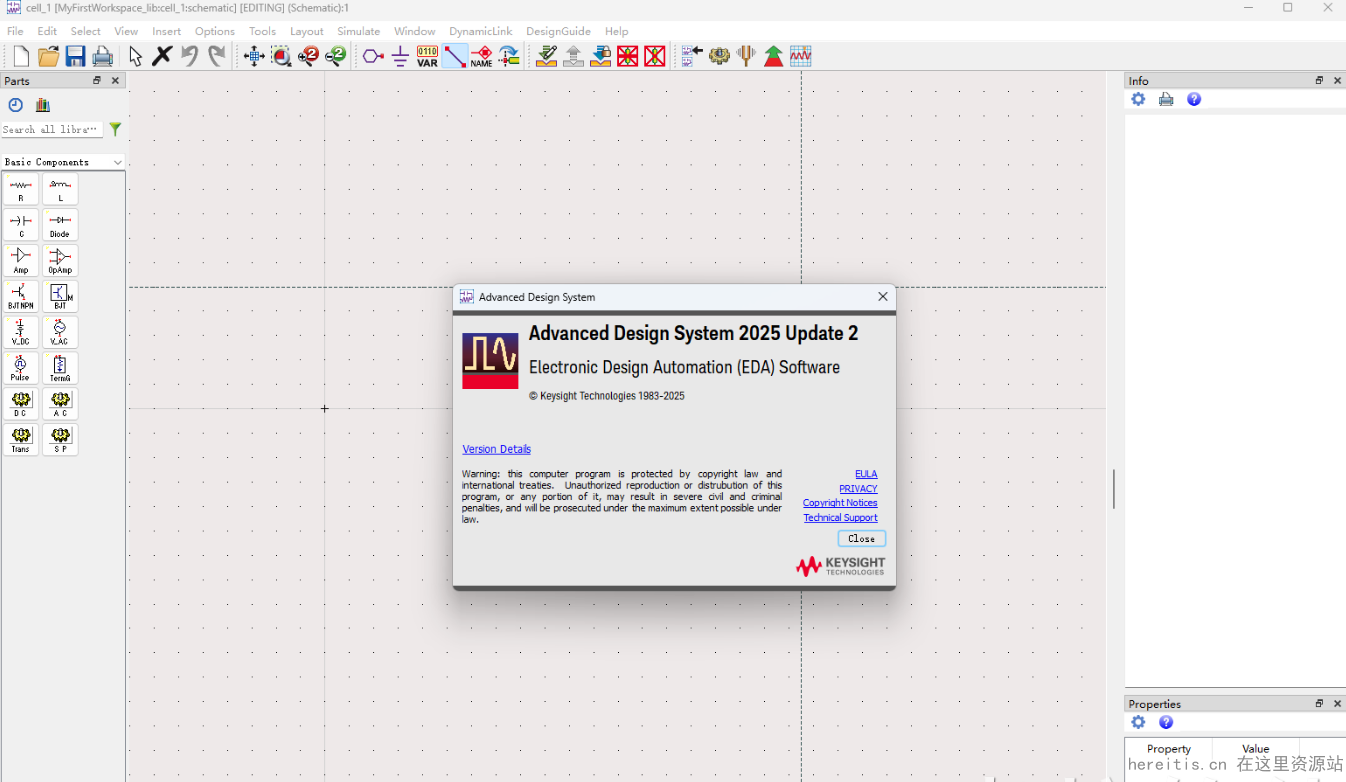
Task: Create a new design via toolbar
Action: point(21,56)
